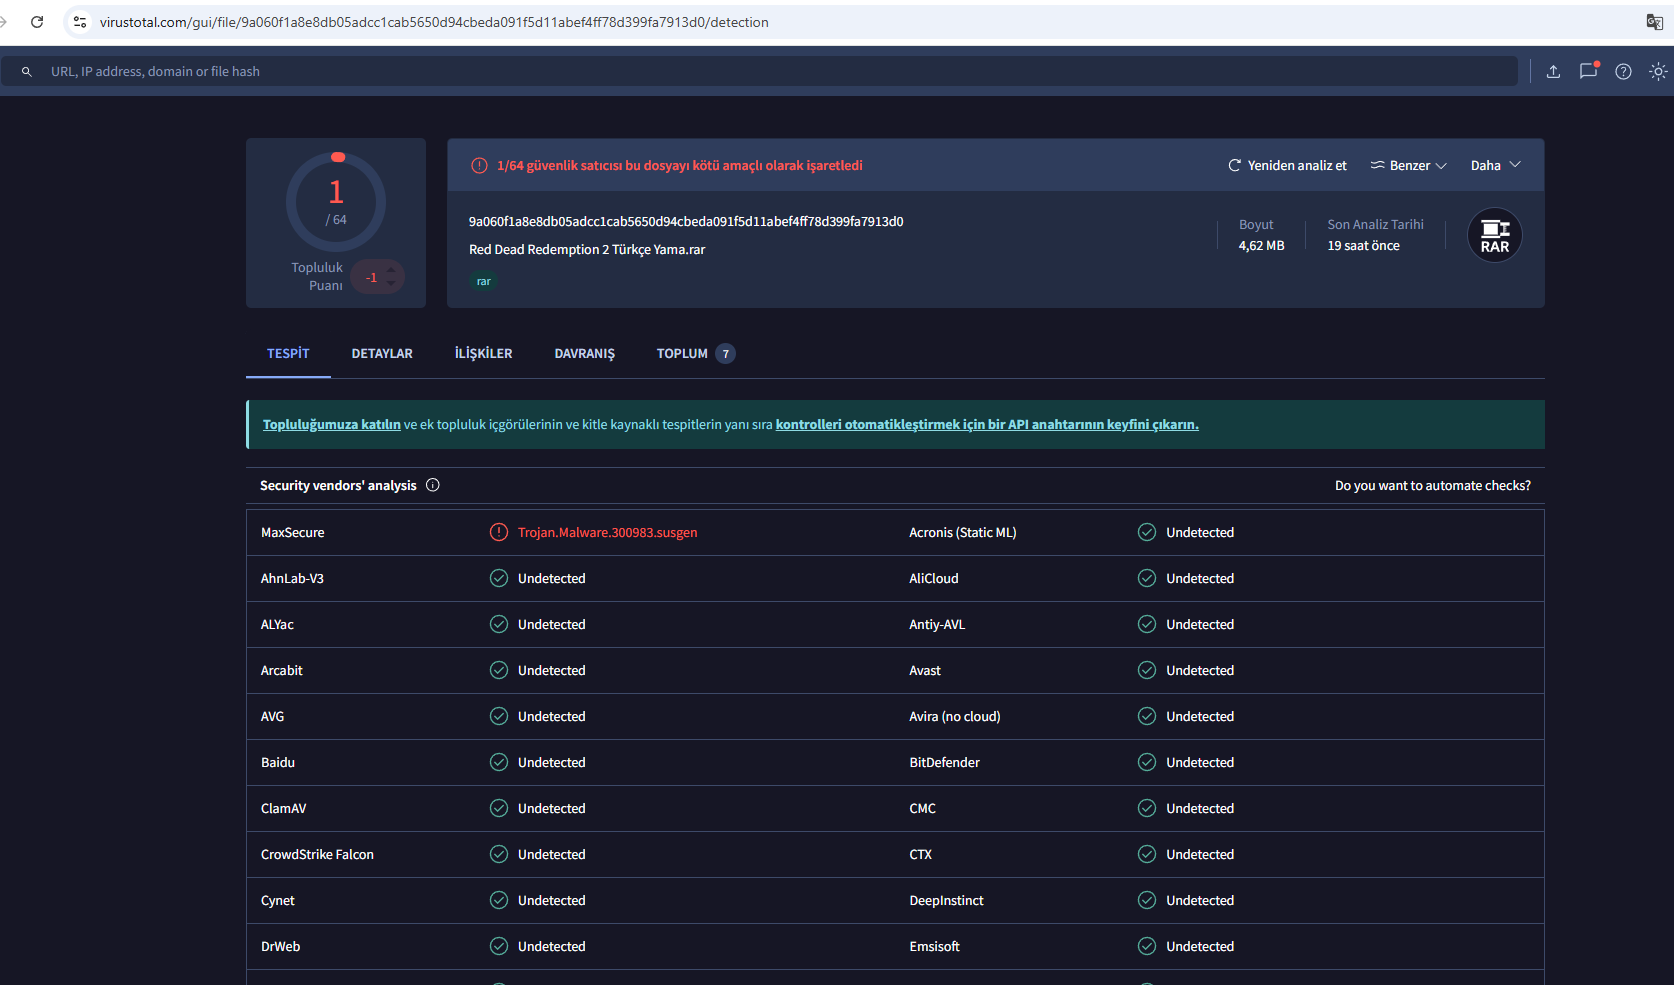Open the TOPLUM tab
This screenshot has height=985, width=1674.
pos(696,353)
